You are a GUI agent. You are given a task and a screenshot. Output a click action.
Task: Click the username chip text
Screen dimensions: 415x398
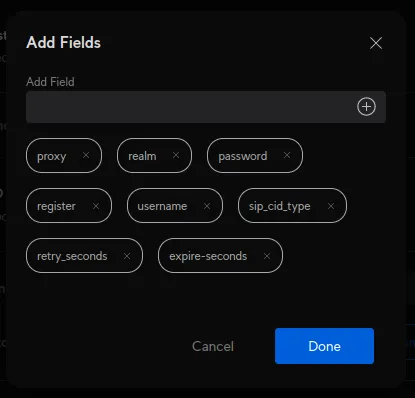[x=162, y=206]
